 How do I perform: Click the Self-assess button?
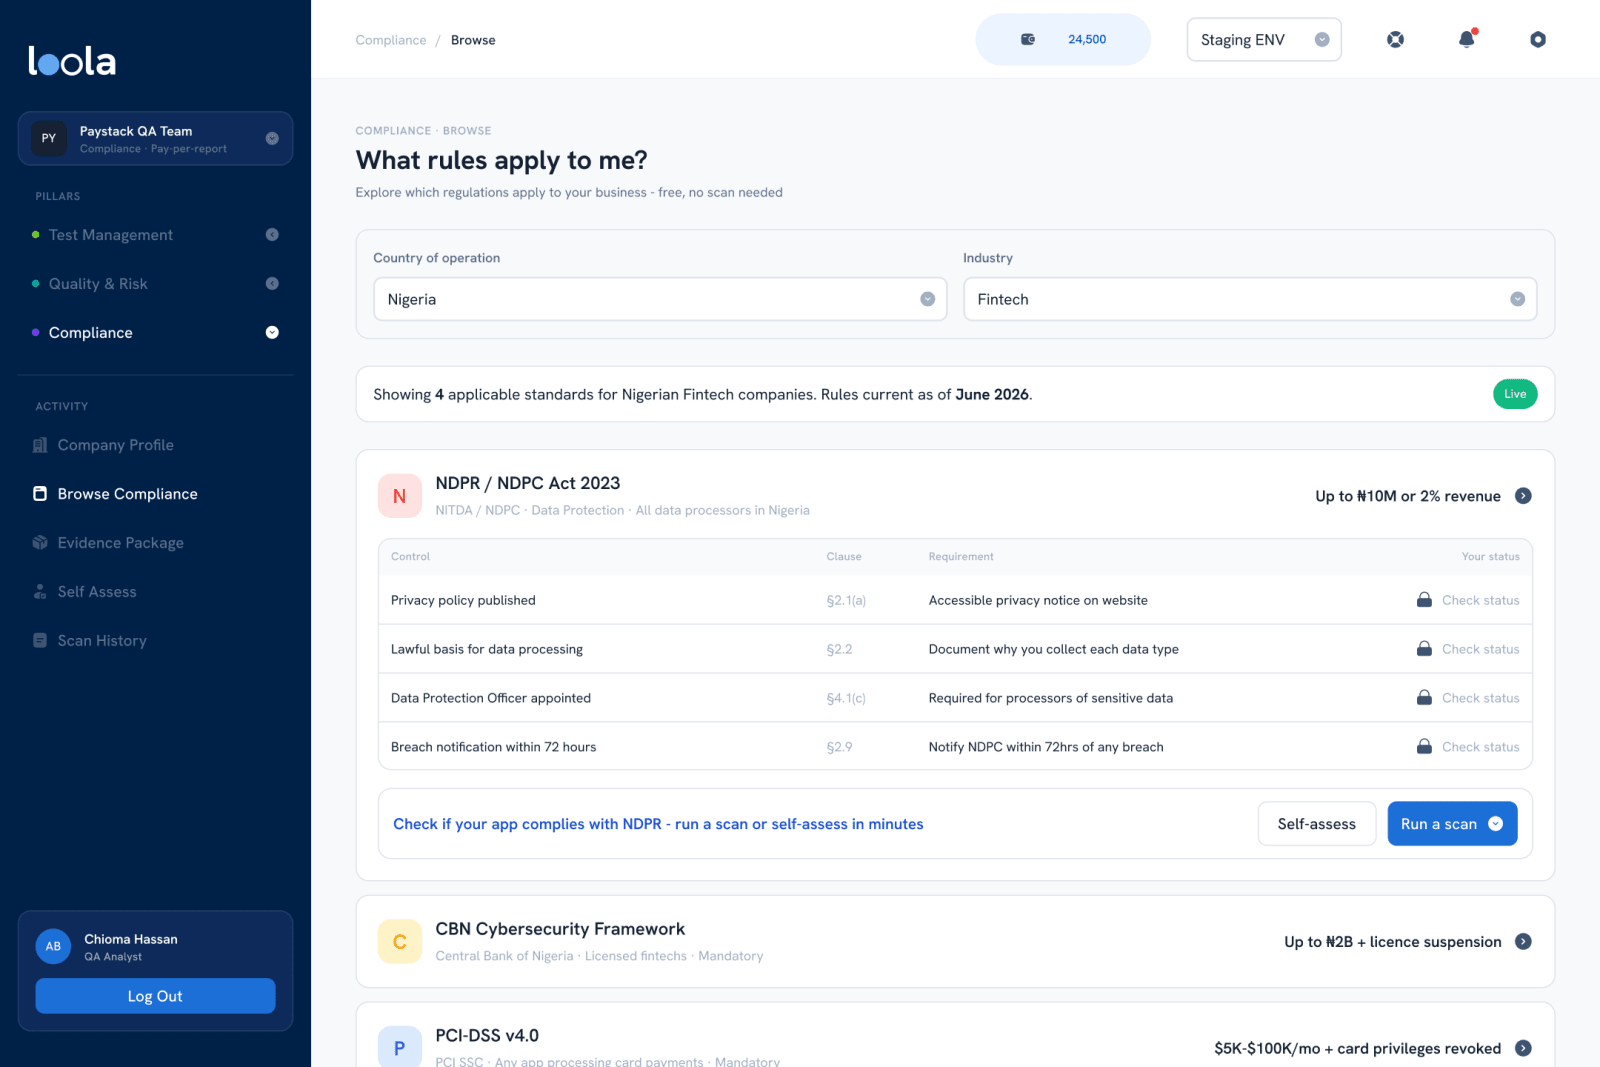click(x=1316, y=824)
